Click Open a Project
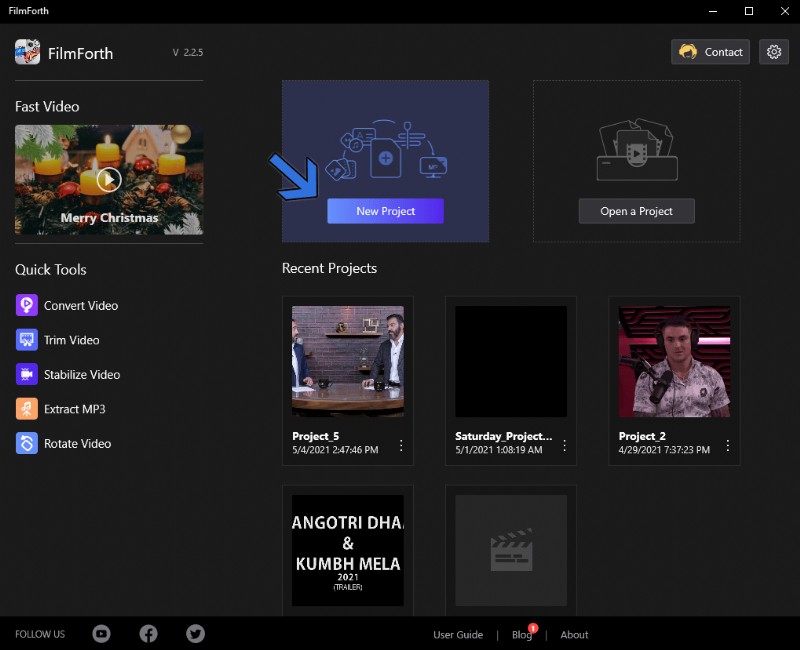 (636, 211)
